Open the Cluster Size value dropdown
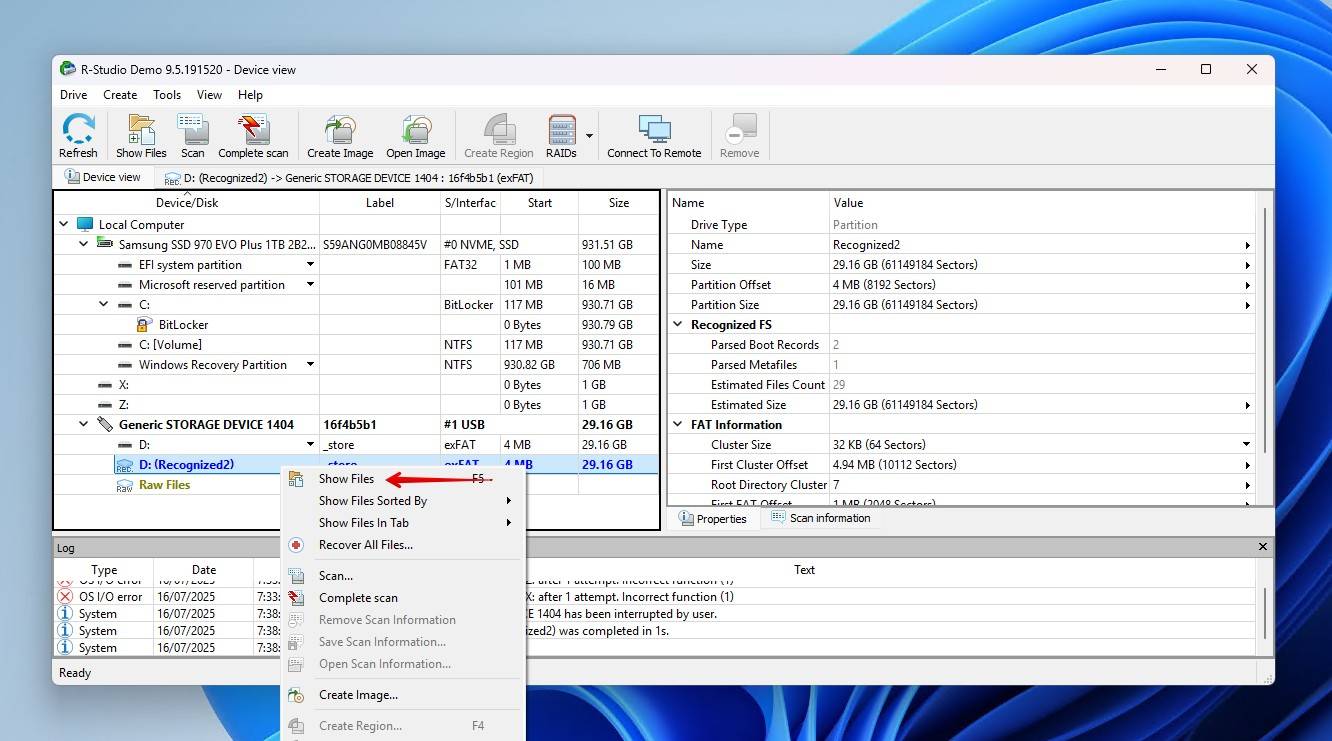The height and width of the screenshot is (741, 1332). point(1247,445)
